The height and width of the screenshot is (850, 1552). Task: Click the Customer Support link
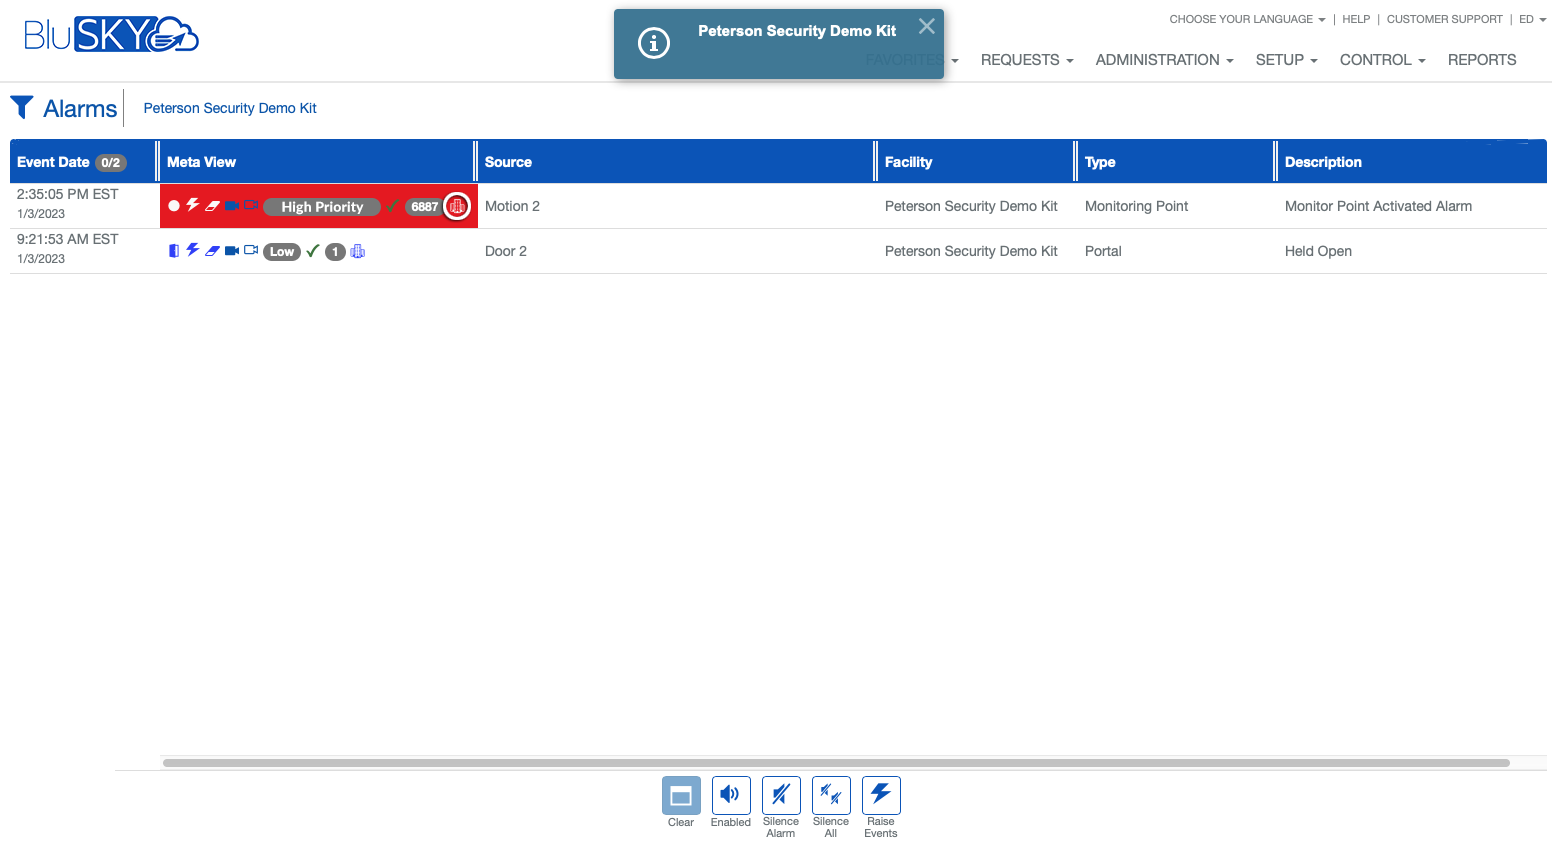(1444, 19)
